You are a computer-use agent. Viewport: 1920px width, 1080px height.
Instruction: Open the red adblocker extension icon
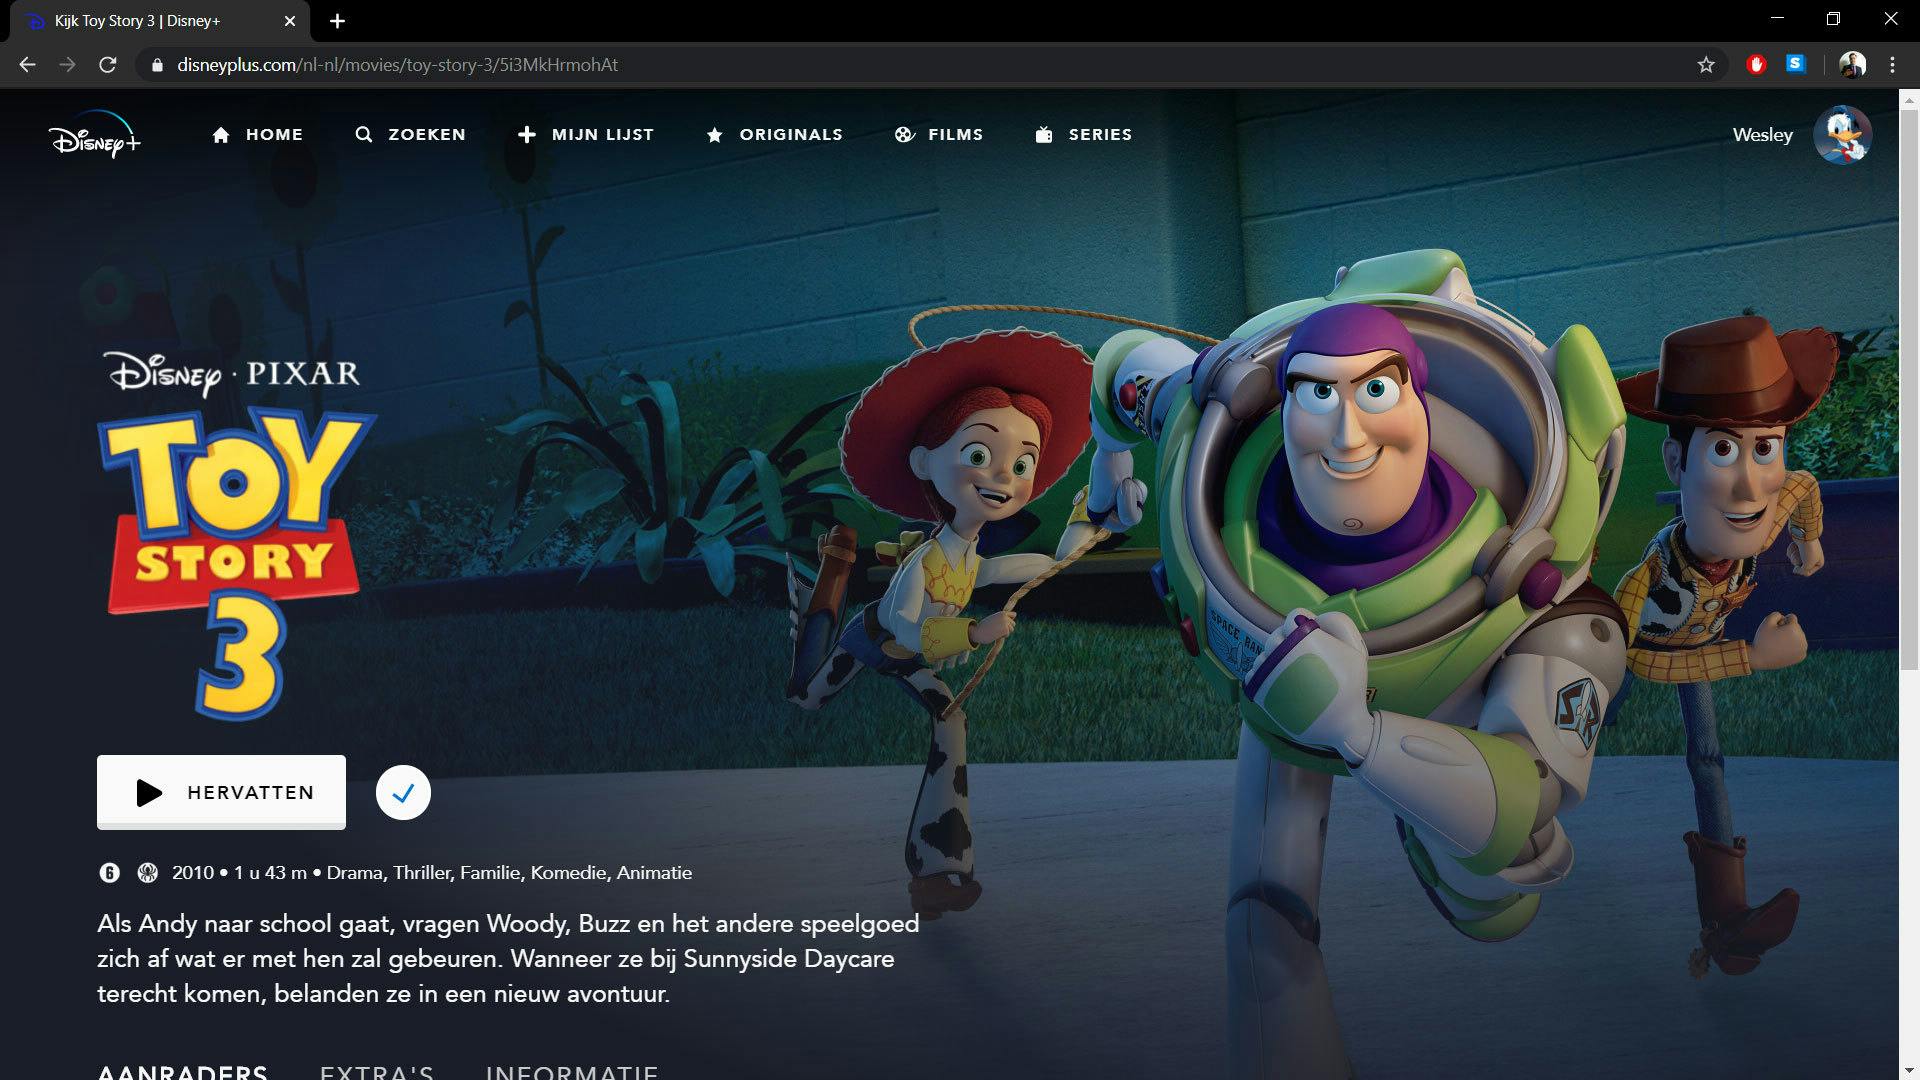tap(1757, 64)
